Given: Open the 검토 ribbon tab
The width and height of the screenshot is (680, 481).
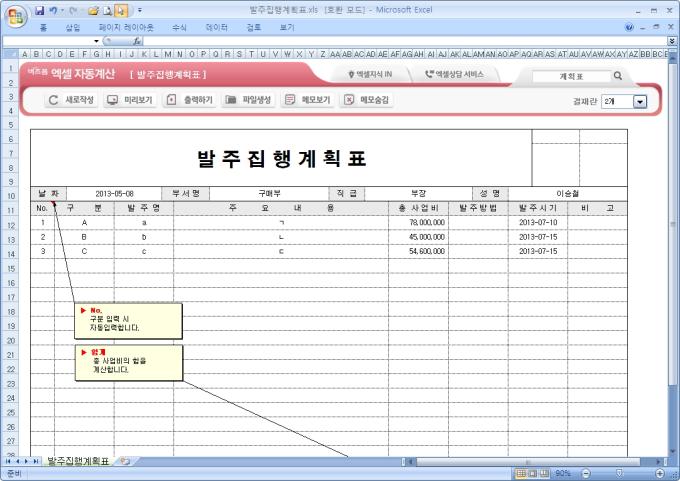Looking at the screenshot, I should click(254, 28).
